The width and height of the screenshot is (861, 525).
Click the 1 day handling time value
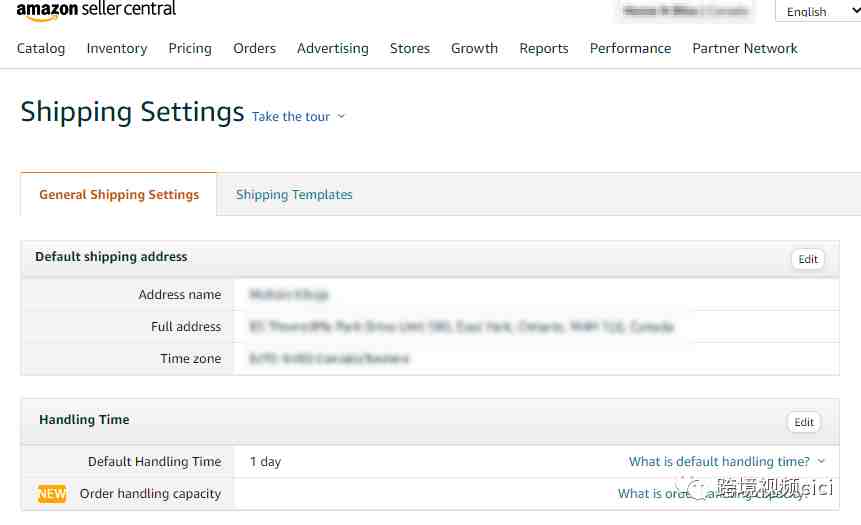(265, 462)
